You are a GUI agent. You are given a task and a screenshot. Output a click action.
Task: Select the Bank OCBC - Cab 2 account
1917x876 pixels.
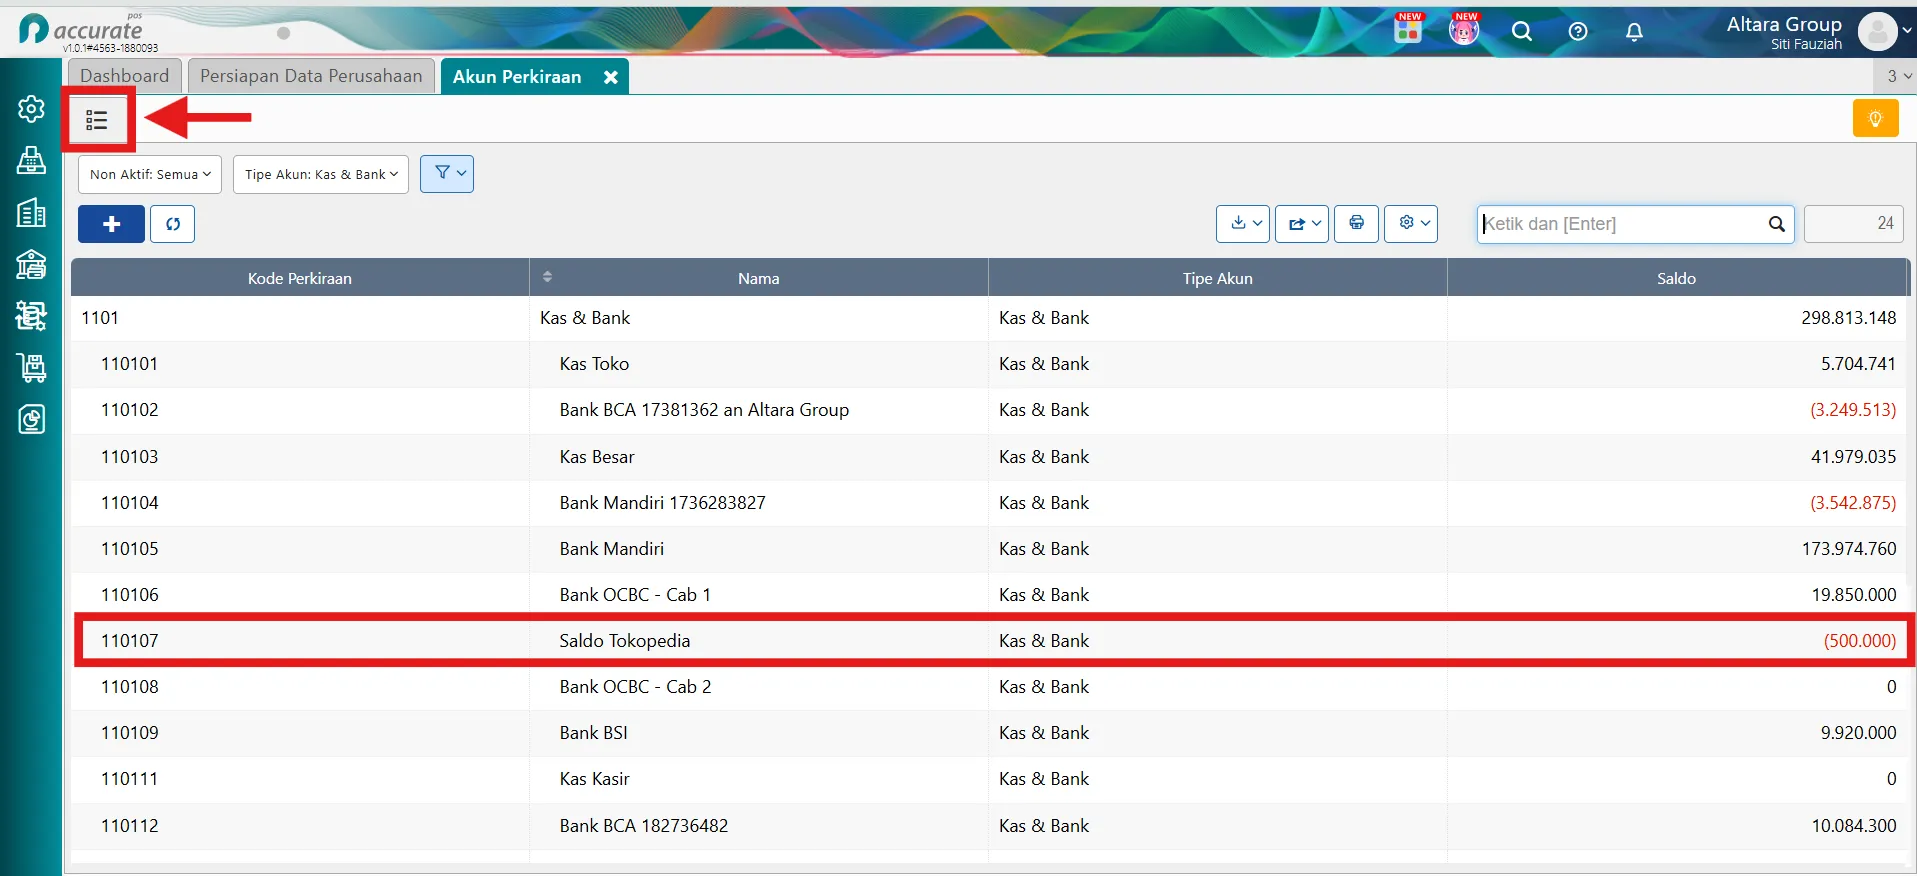pyautogui.click(x=988, y=687)
